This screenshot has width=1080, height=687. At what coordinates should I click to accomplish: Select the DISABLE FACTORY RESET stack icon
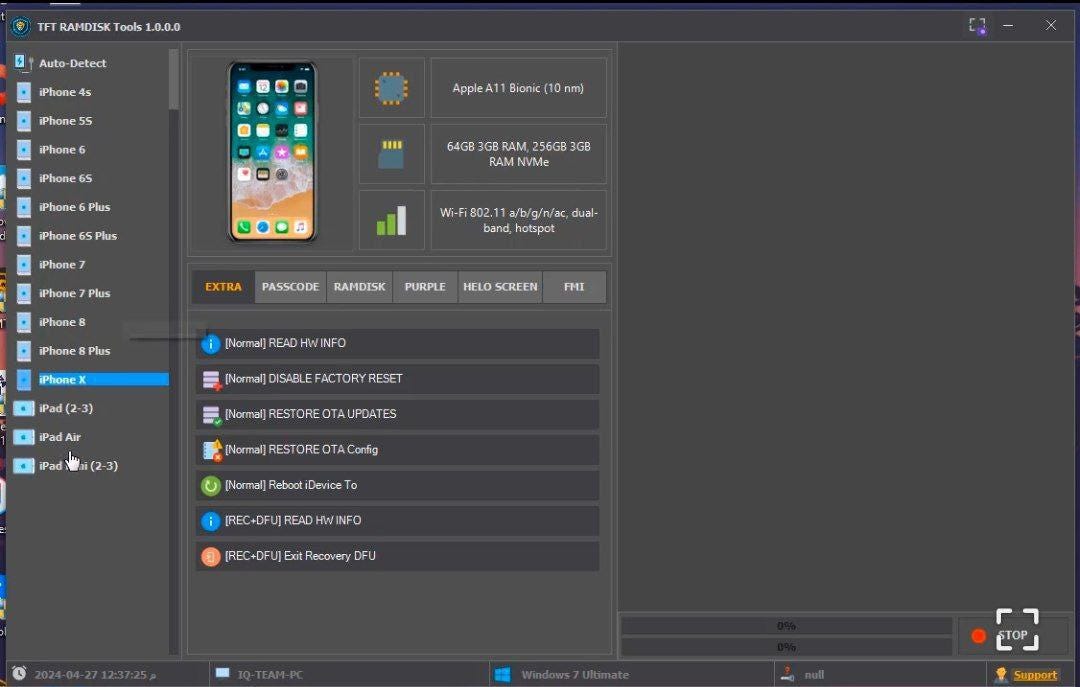[x=211, y=379]
